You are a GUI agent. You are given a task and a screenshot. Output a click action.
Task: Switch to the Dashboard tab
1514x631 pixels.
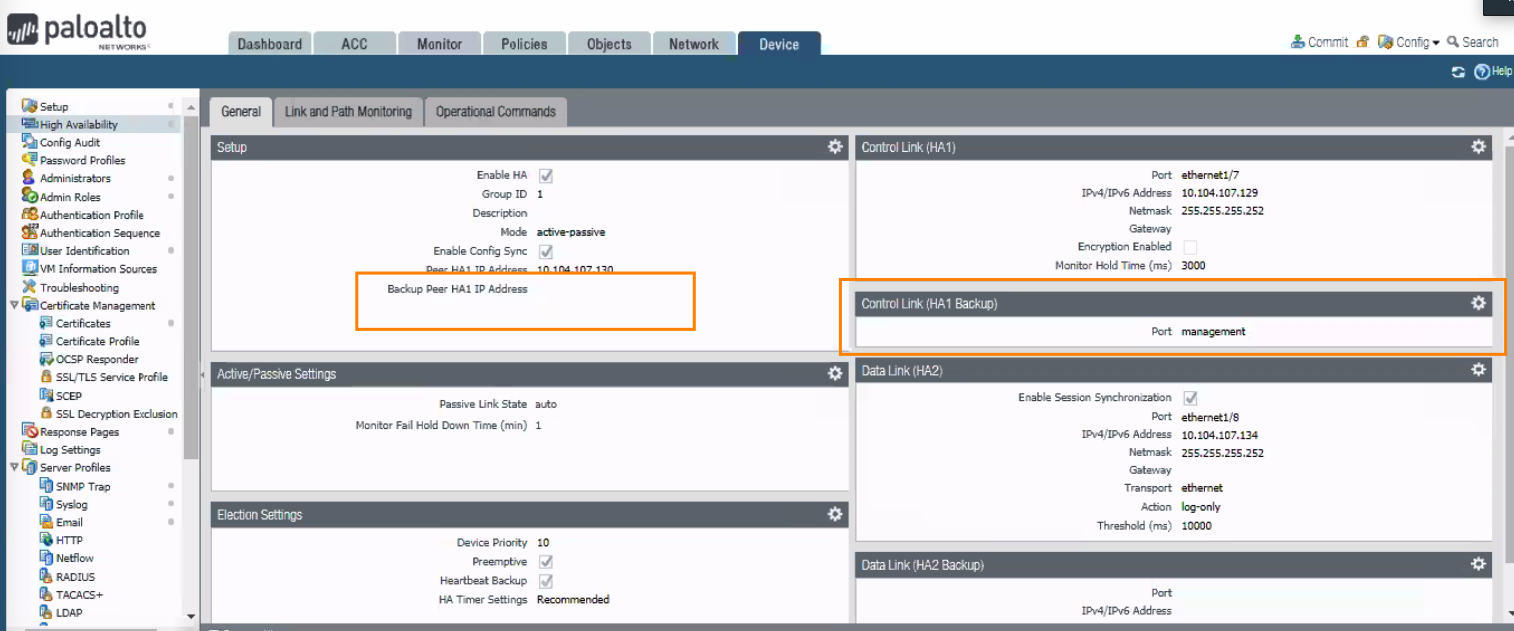(269, 44)
